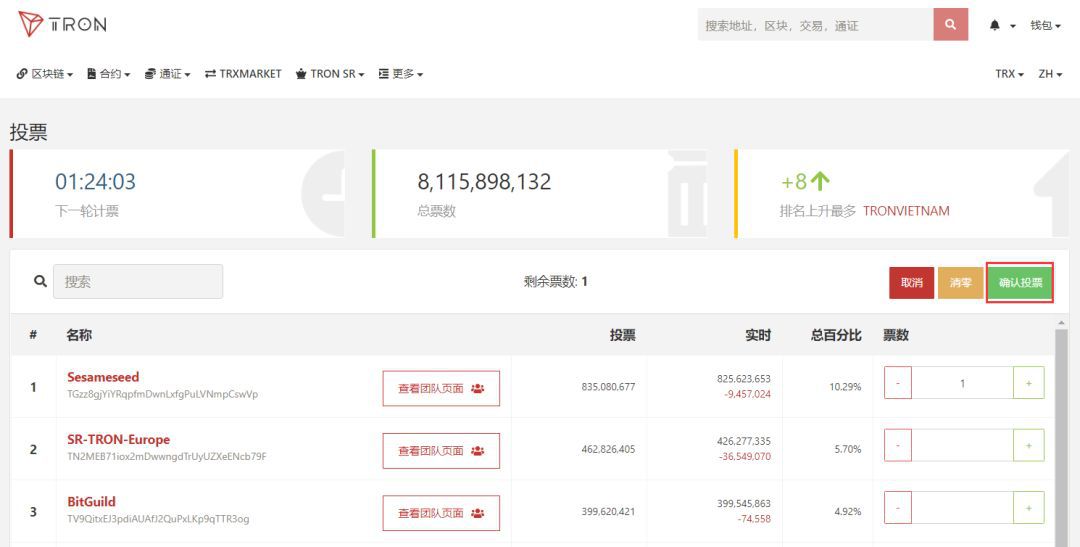Click the total votes 8,115,898,132
Viewport: 1080px width, 547px height.
click(484, 182)
